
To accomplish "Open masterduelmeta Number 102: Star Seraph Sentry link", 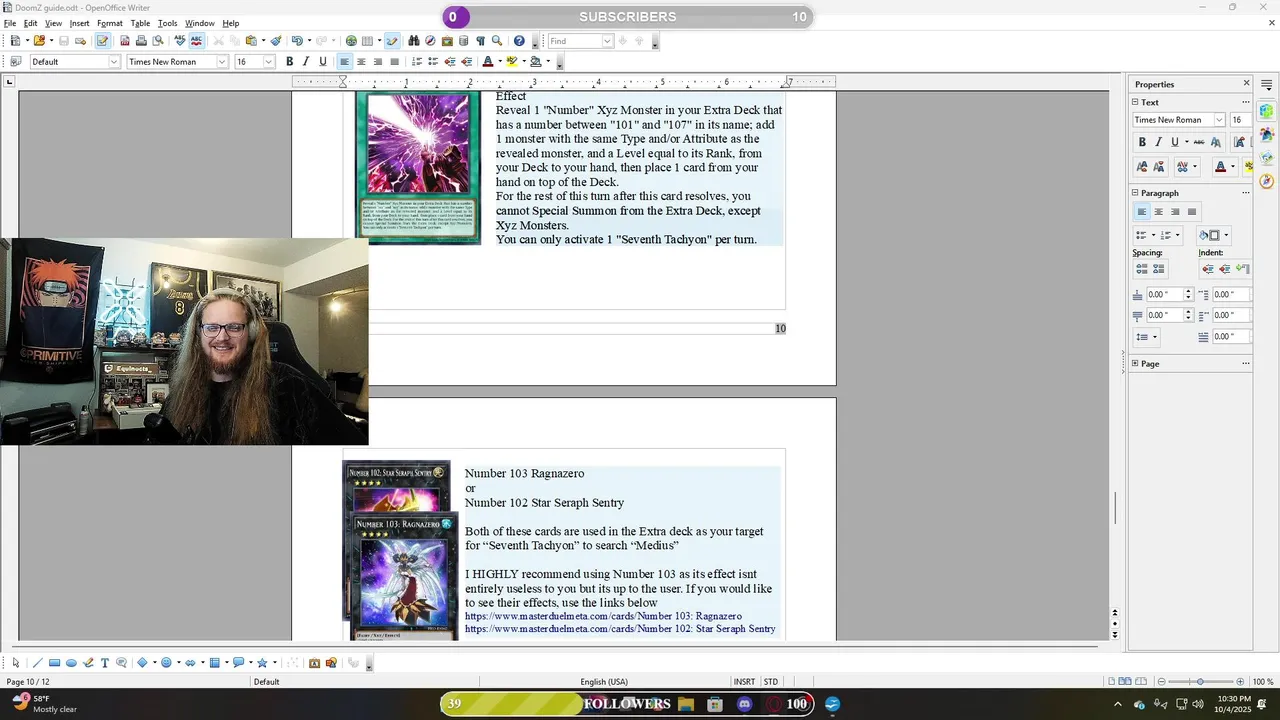I will click(620, 629).
